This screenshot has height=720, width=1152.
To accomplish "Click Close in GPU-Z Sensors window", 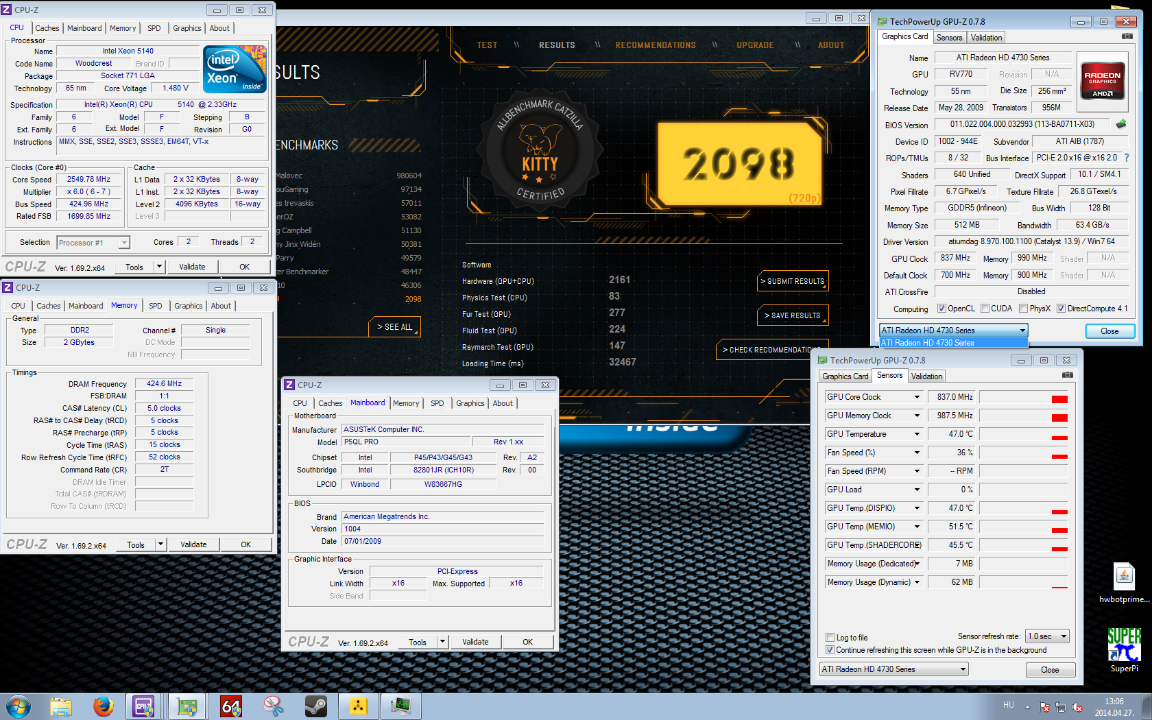I will point(1050,670).
